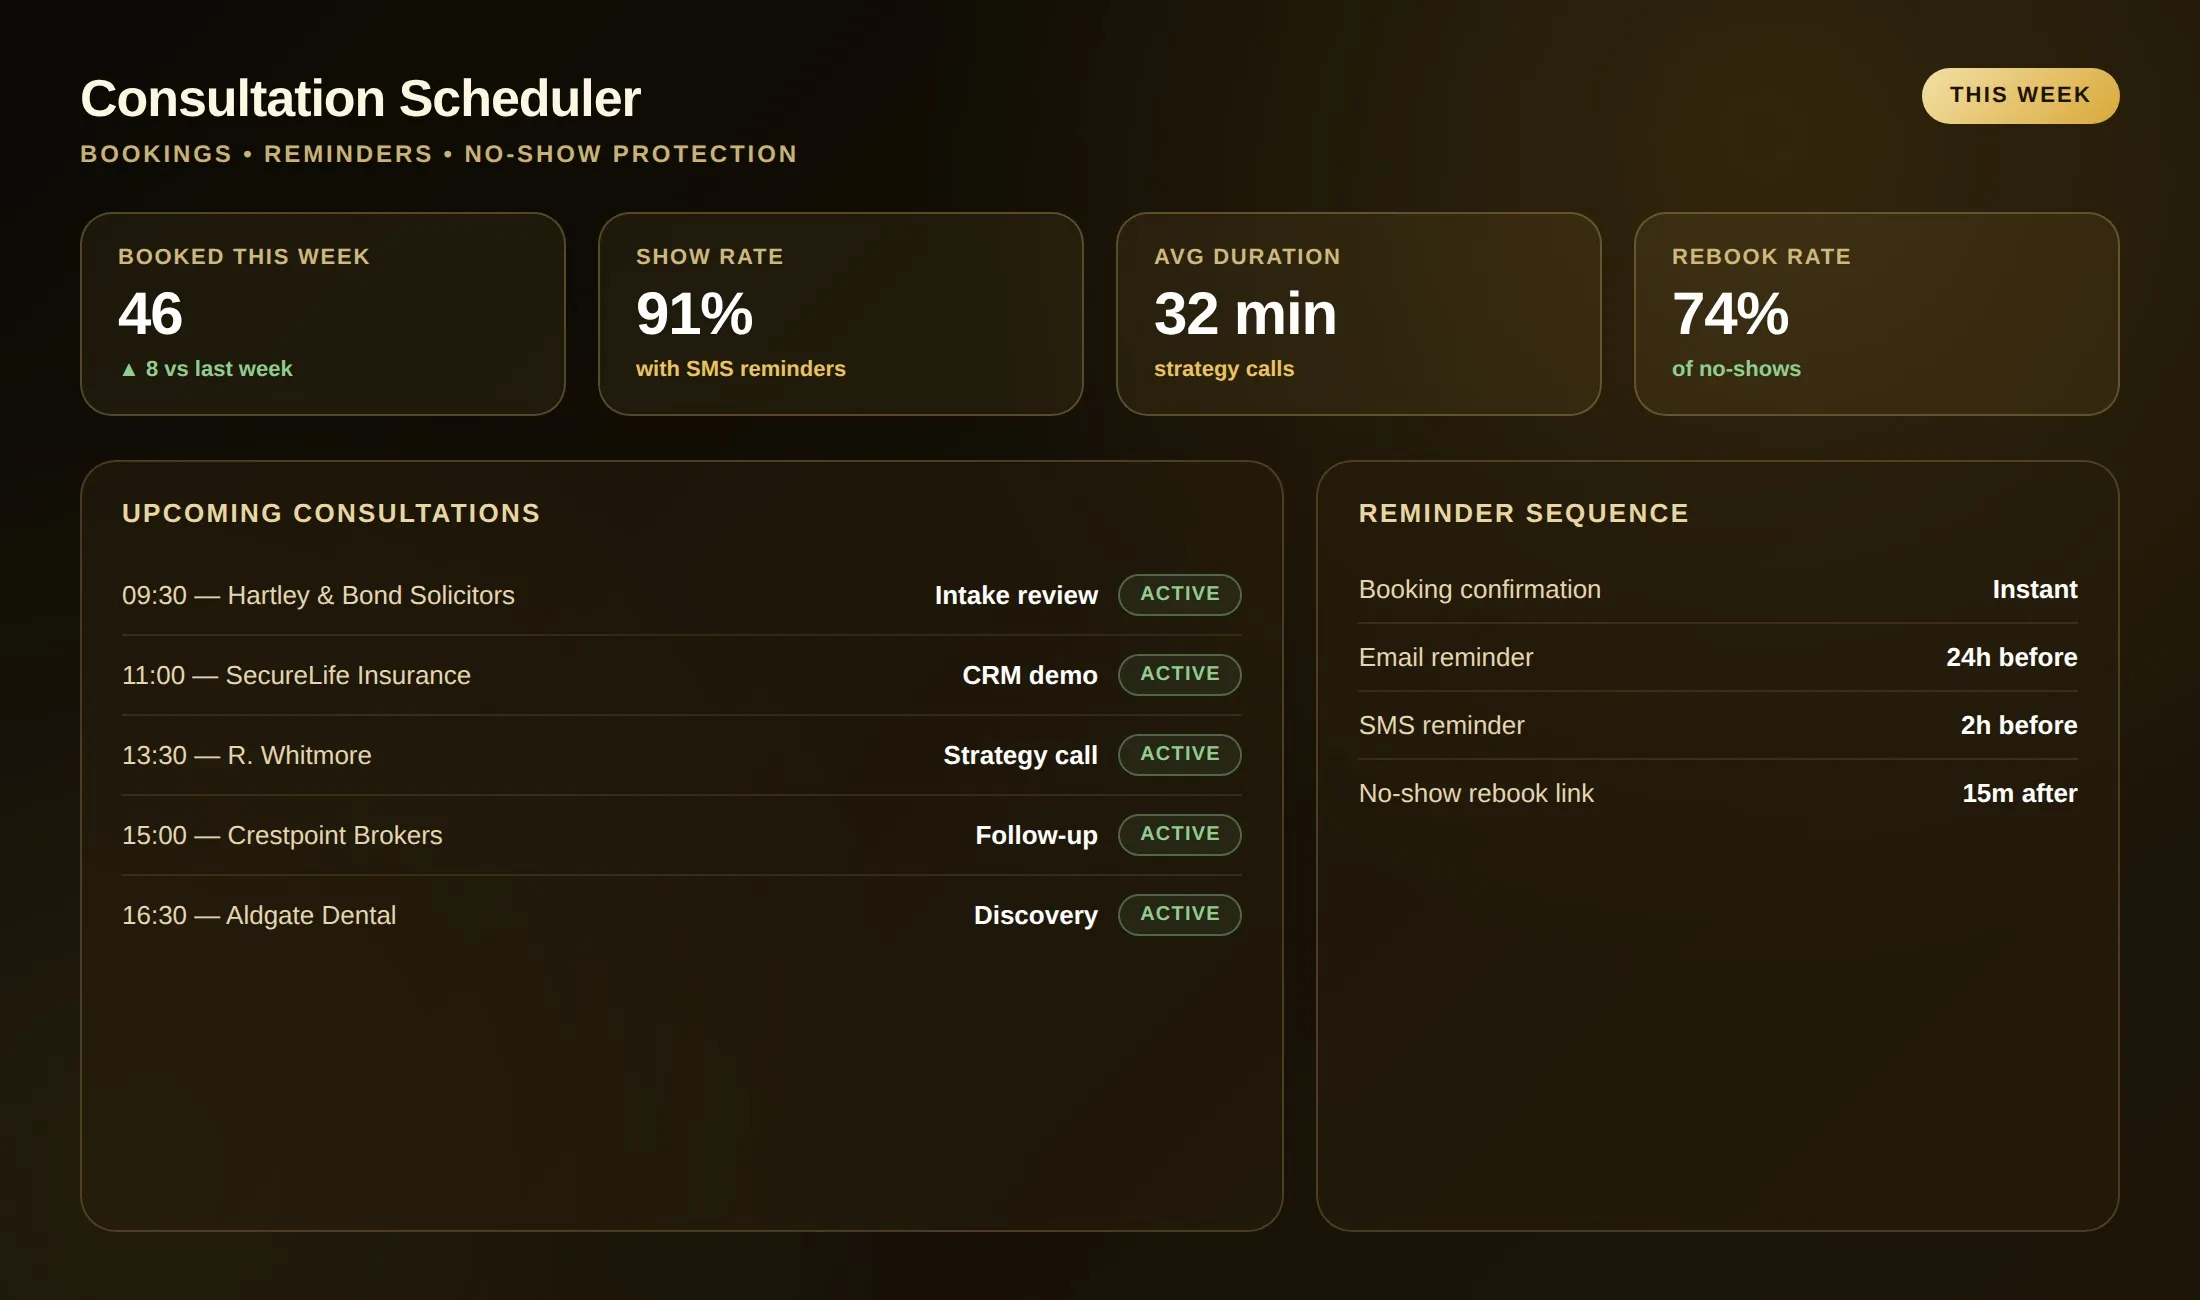
Task: Click the THIS WEEK filter pill
Action: pyautogui.click(x=2020, y=96)
